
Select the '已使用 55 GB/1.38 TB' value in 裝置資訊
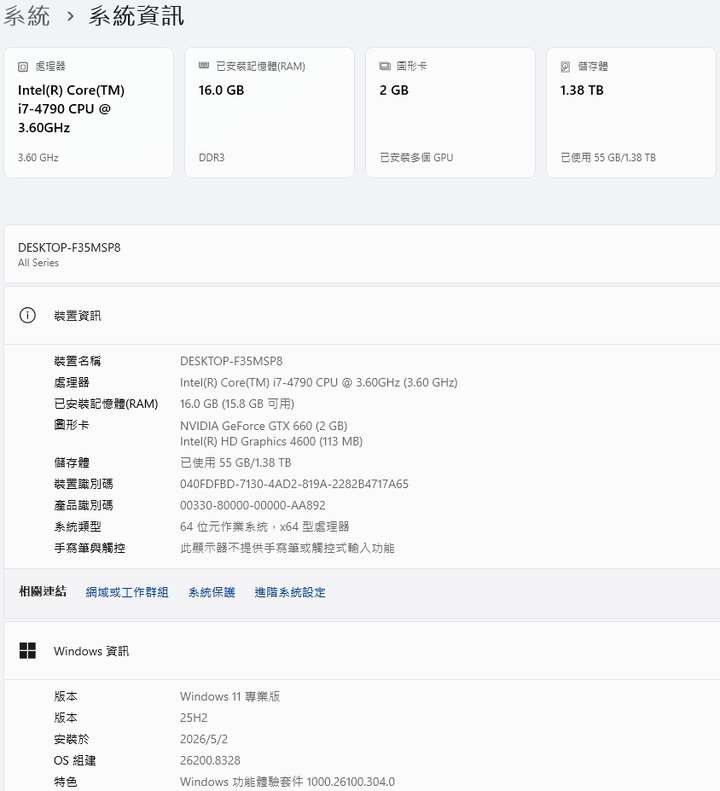point(236,463)
